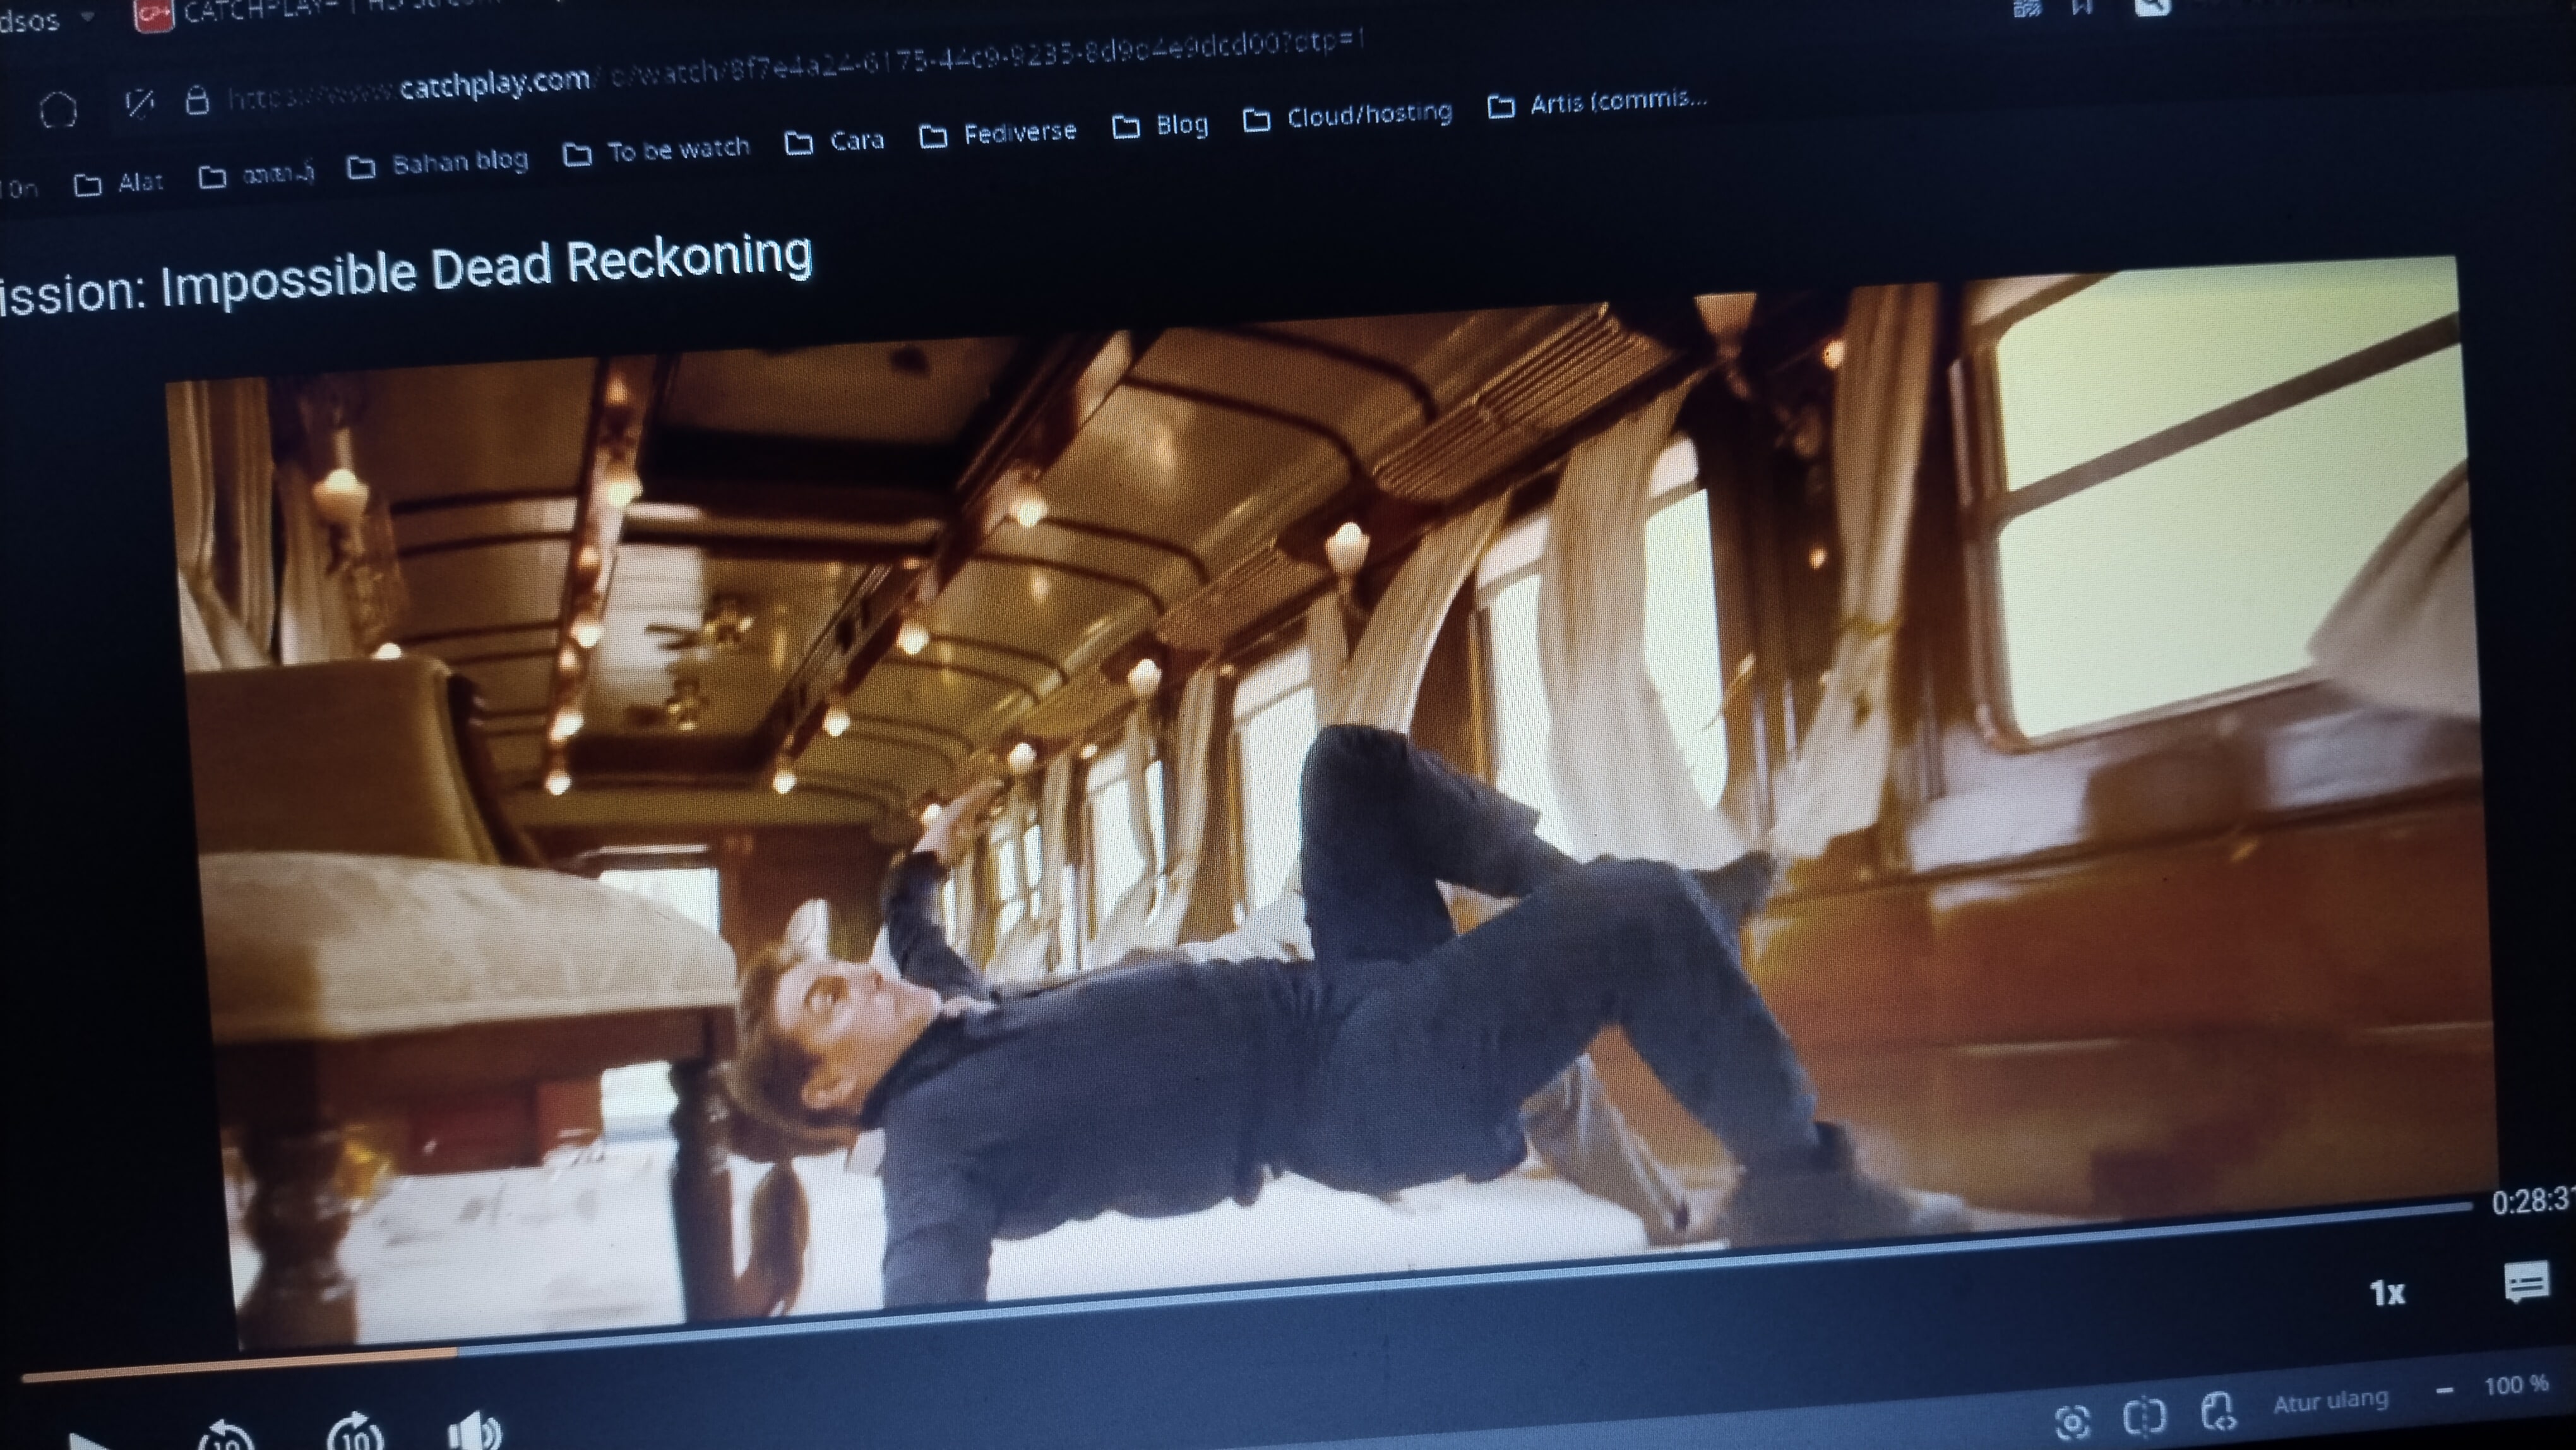
Task: Toggle the tile tabs icon in status bar
Action: (2144, 1416)
